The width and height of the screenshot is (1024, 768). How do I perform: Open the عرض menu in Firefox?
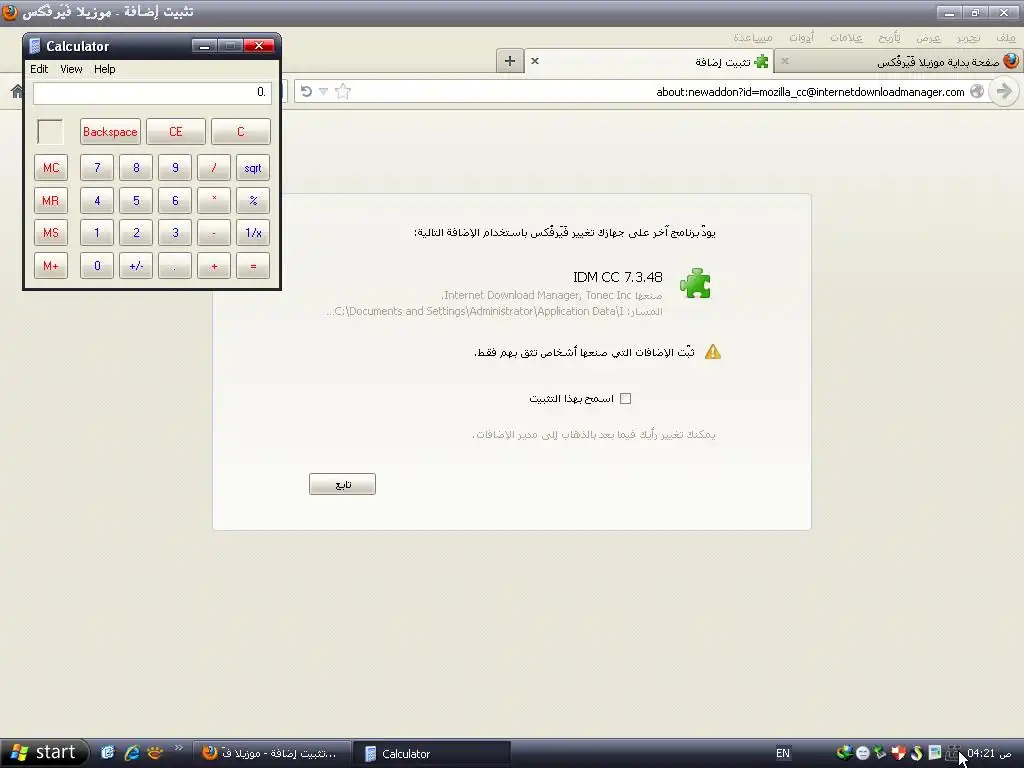pos(928,38)
